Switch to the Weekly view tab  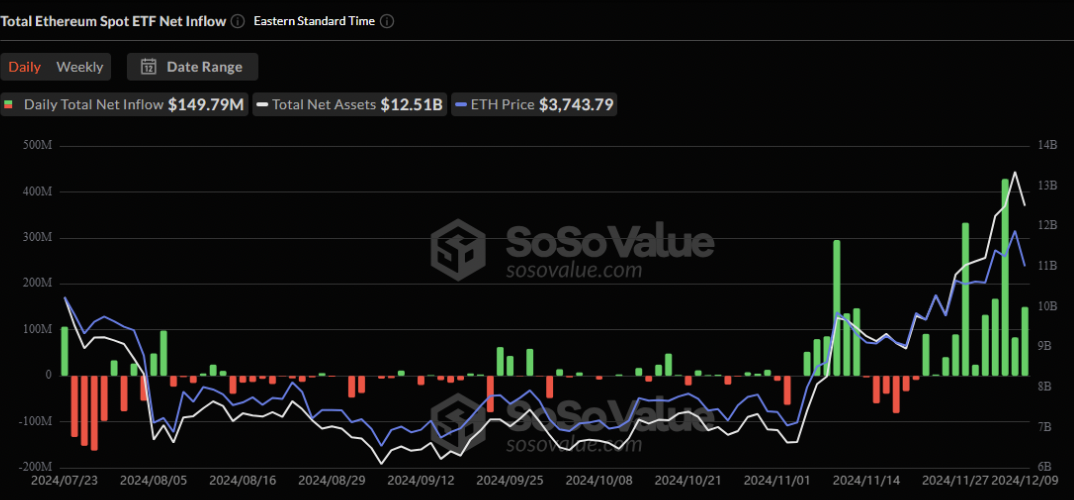pos(80,67)
